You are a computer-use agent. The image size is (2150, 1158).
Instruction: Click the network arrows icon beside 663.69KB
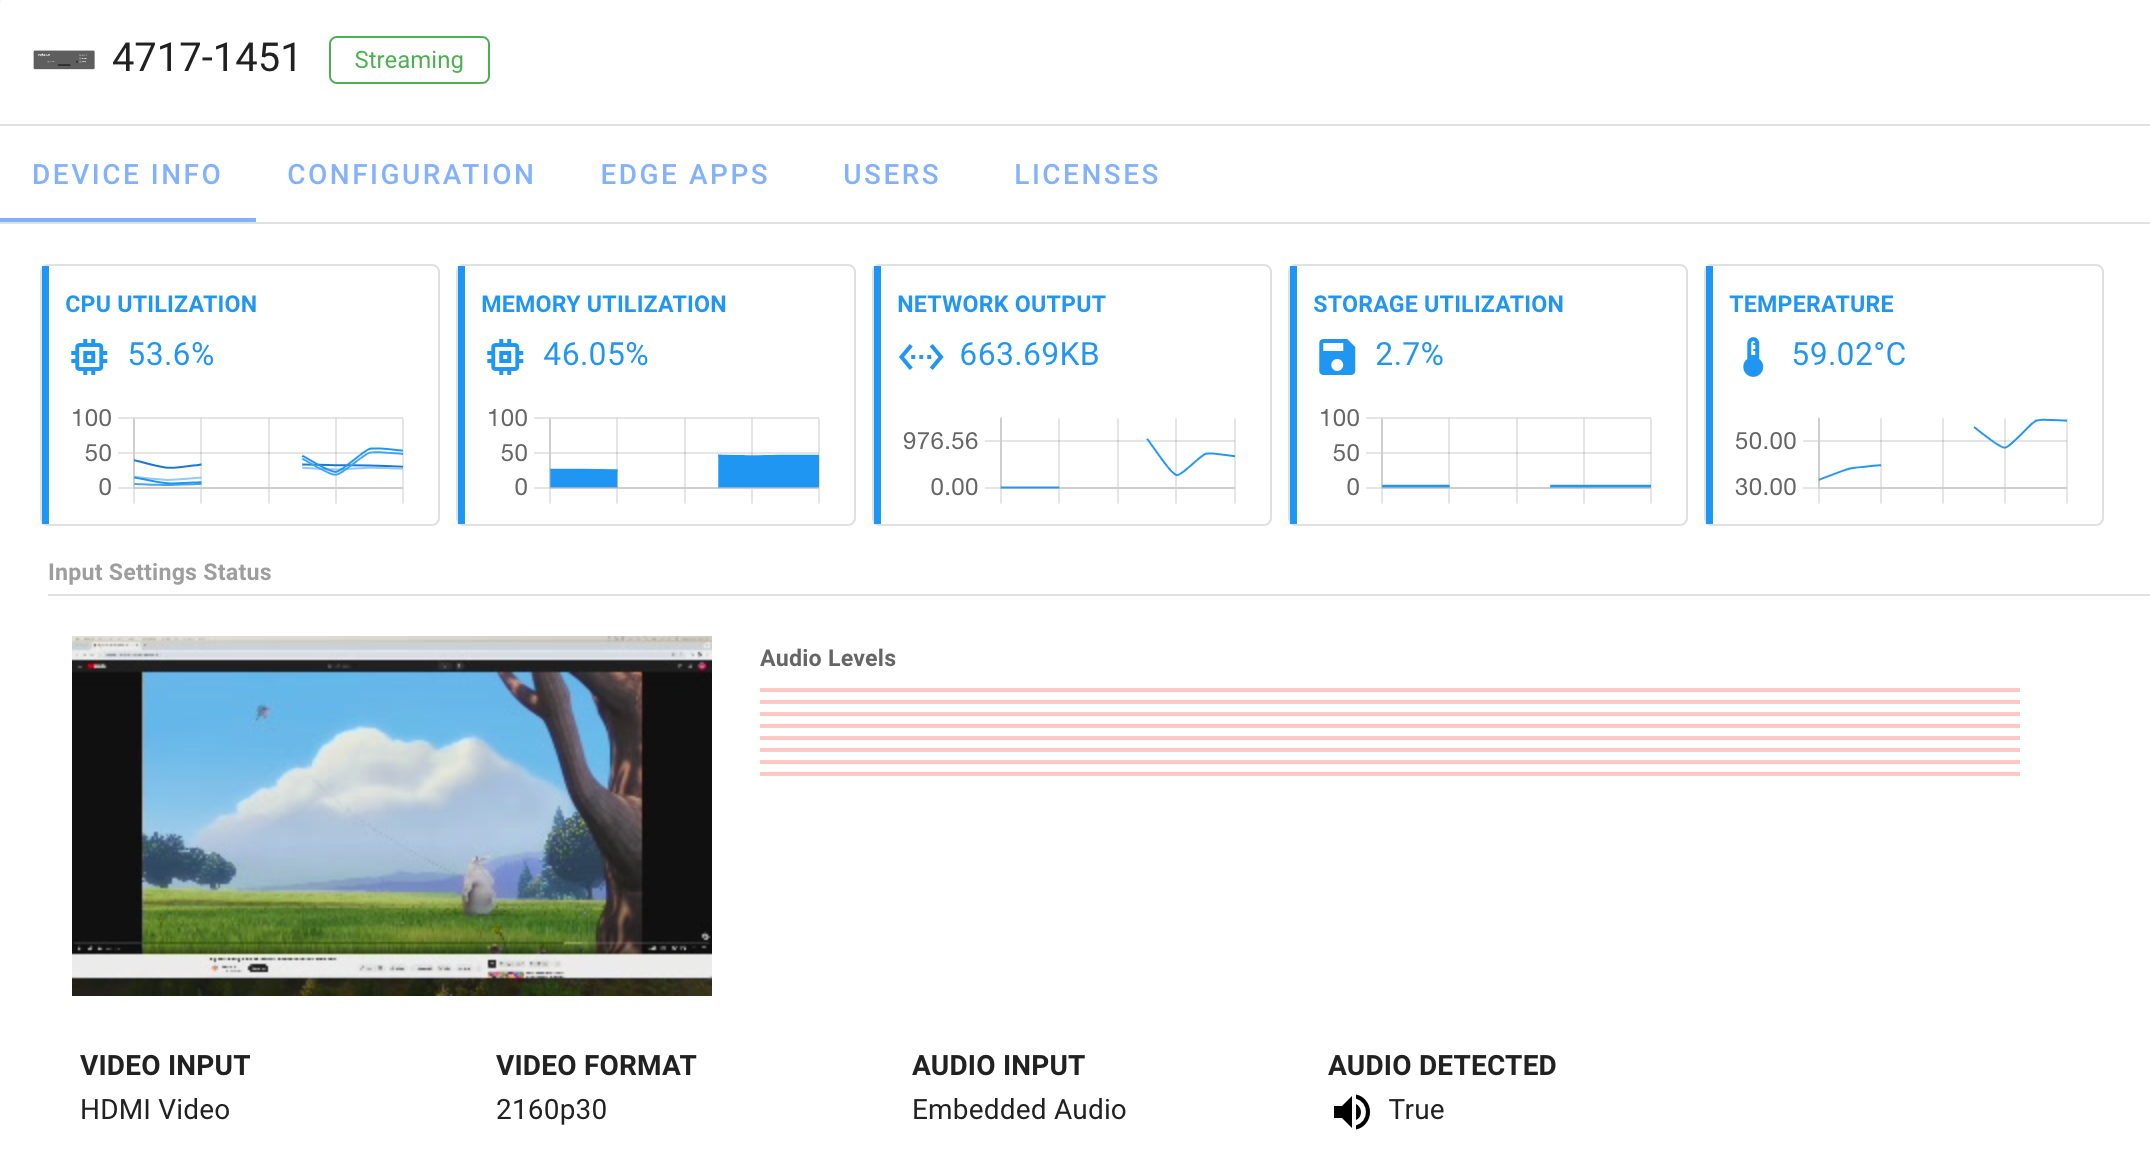click(x=921, y=356)
